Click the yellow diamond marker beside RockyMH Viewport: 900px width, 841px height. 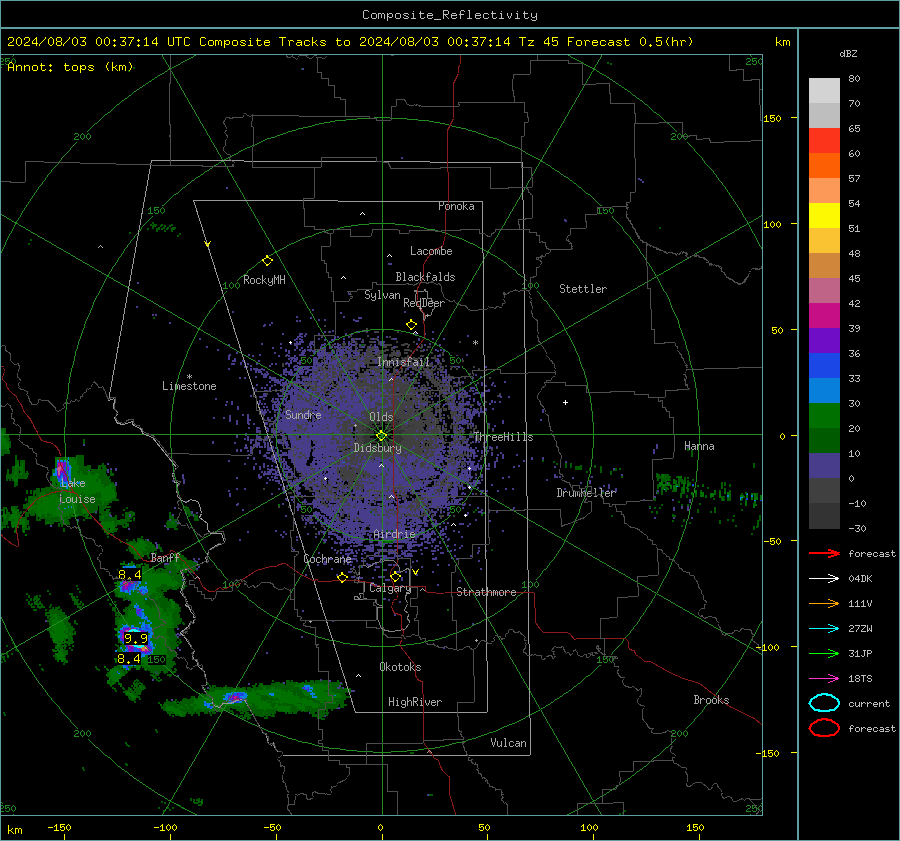click(267, 261)
